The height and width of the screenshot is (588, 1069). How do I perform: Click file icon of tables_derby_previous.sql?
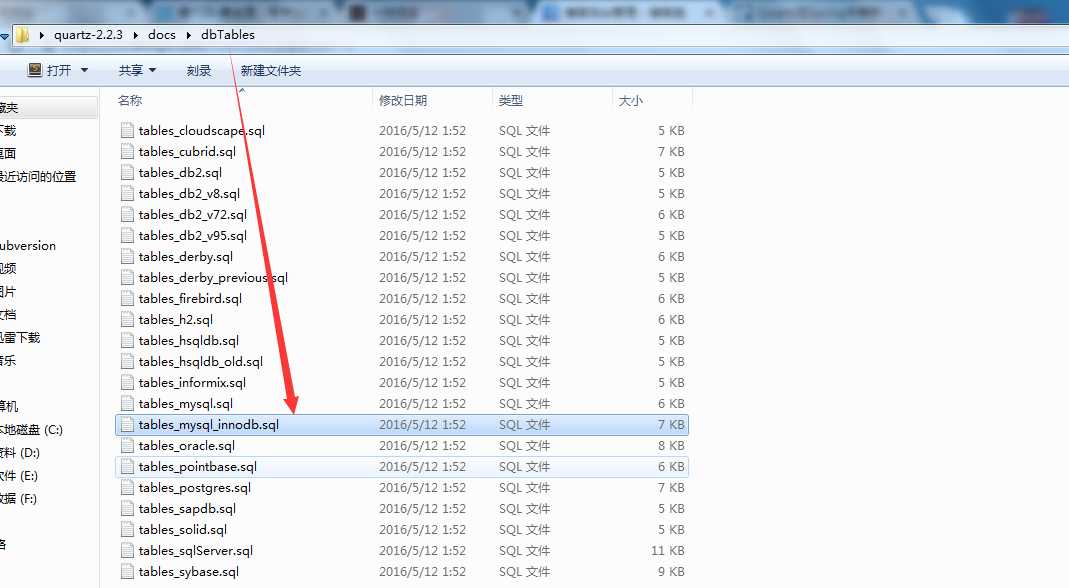tap(127, 278)
